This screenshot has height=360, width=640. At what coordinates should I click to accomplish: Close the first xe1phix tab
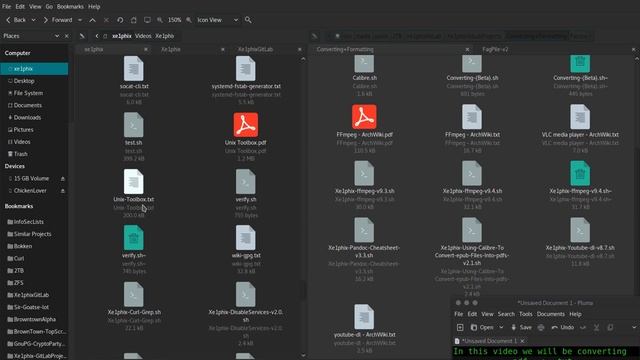point(146,49)
